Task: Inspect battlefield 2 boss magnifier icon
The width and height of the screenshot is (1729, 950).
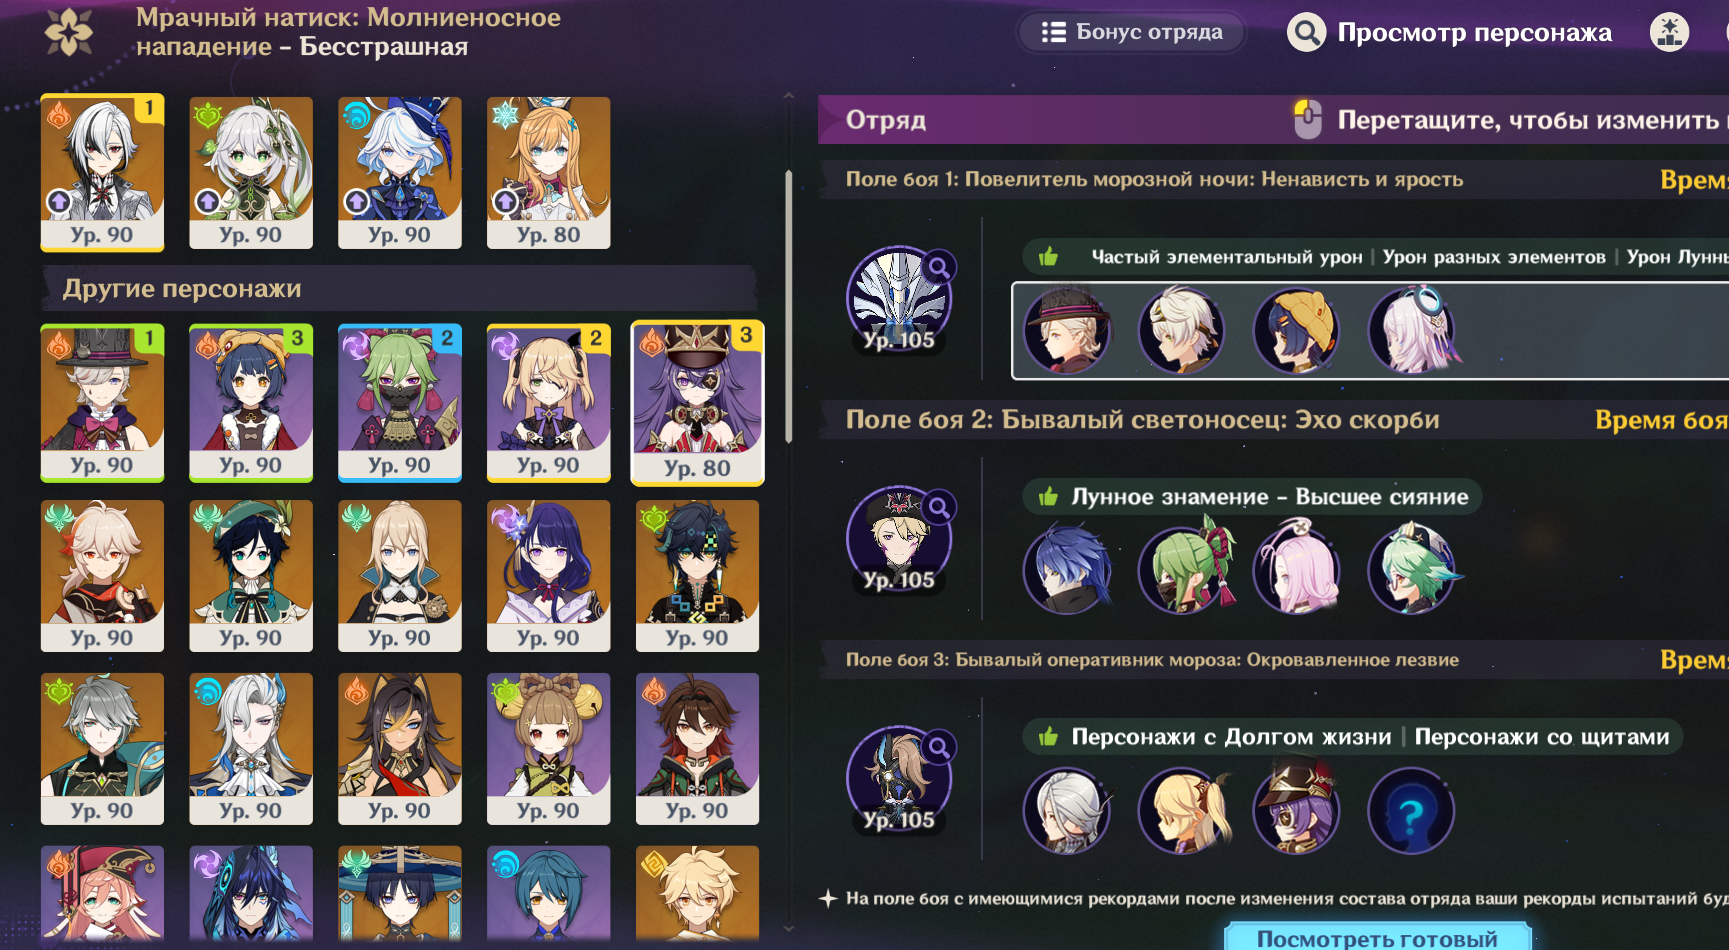Action: click(939, 507)
